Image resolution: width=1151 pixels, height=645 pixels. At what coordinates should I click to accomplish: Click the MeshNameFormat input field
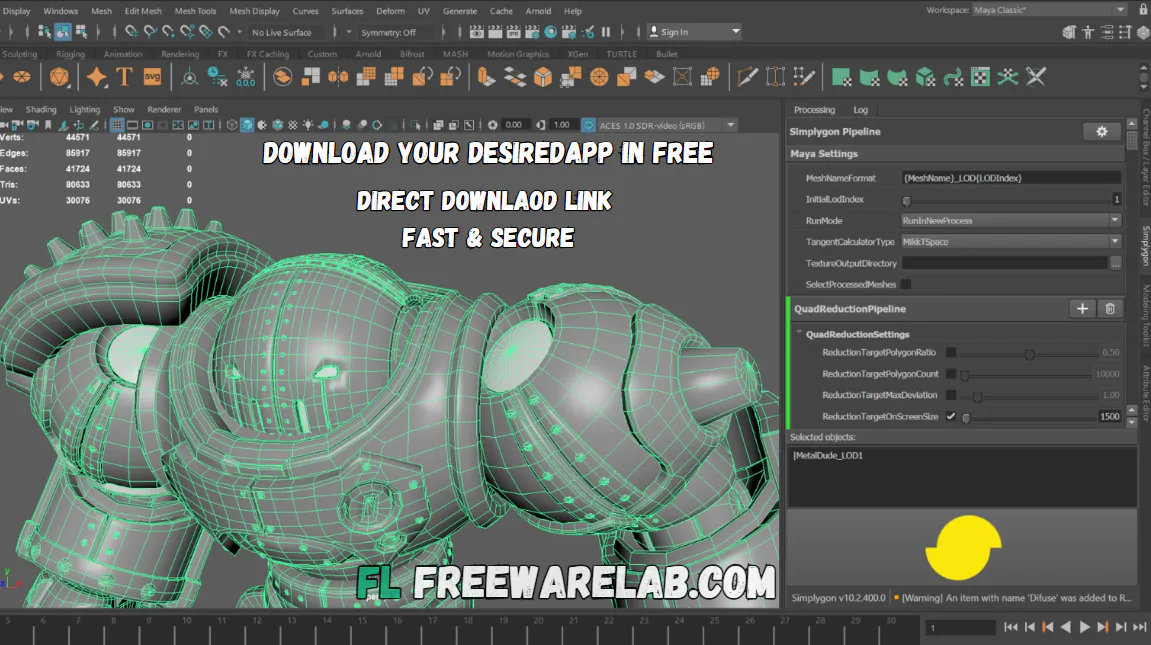point(1011,178)
